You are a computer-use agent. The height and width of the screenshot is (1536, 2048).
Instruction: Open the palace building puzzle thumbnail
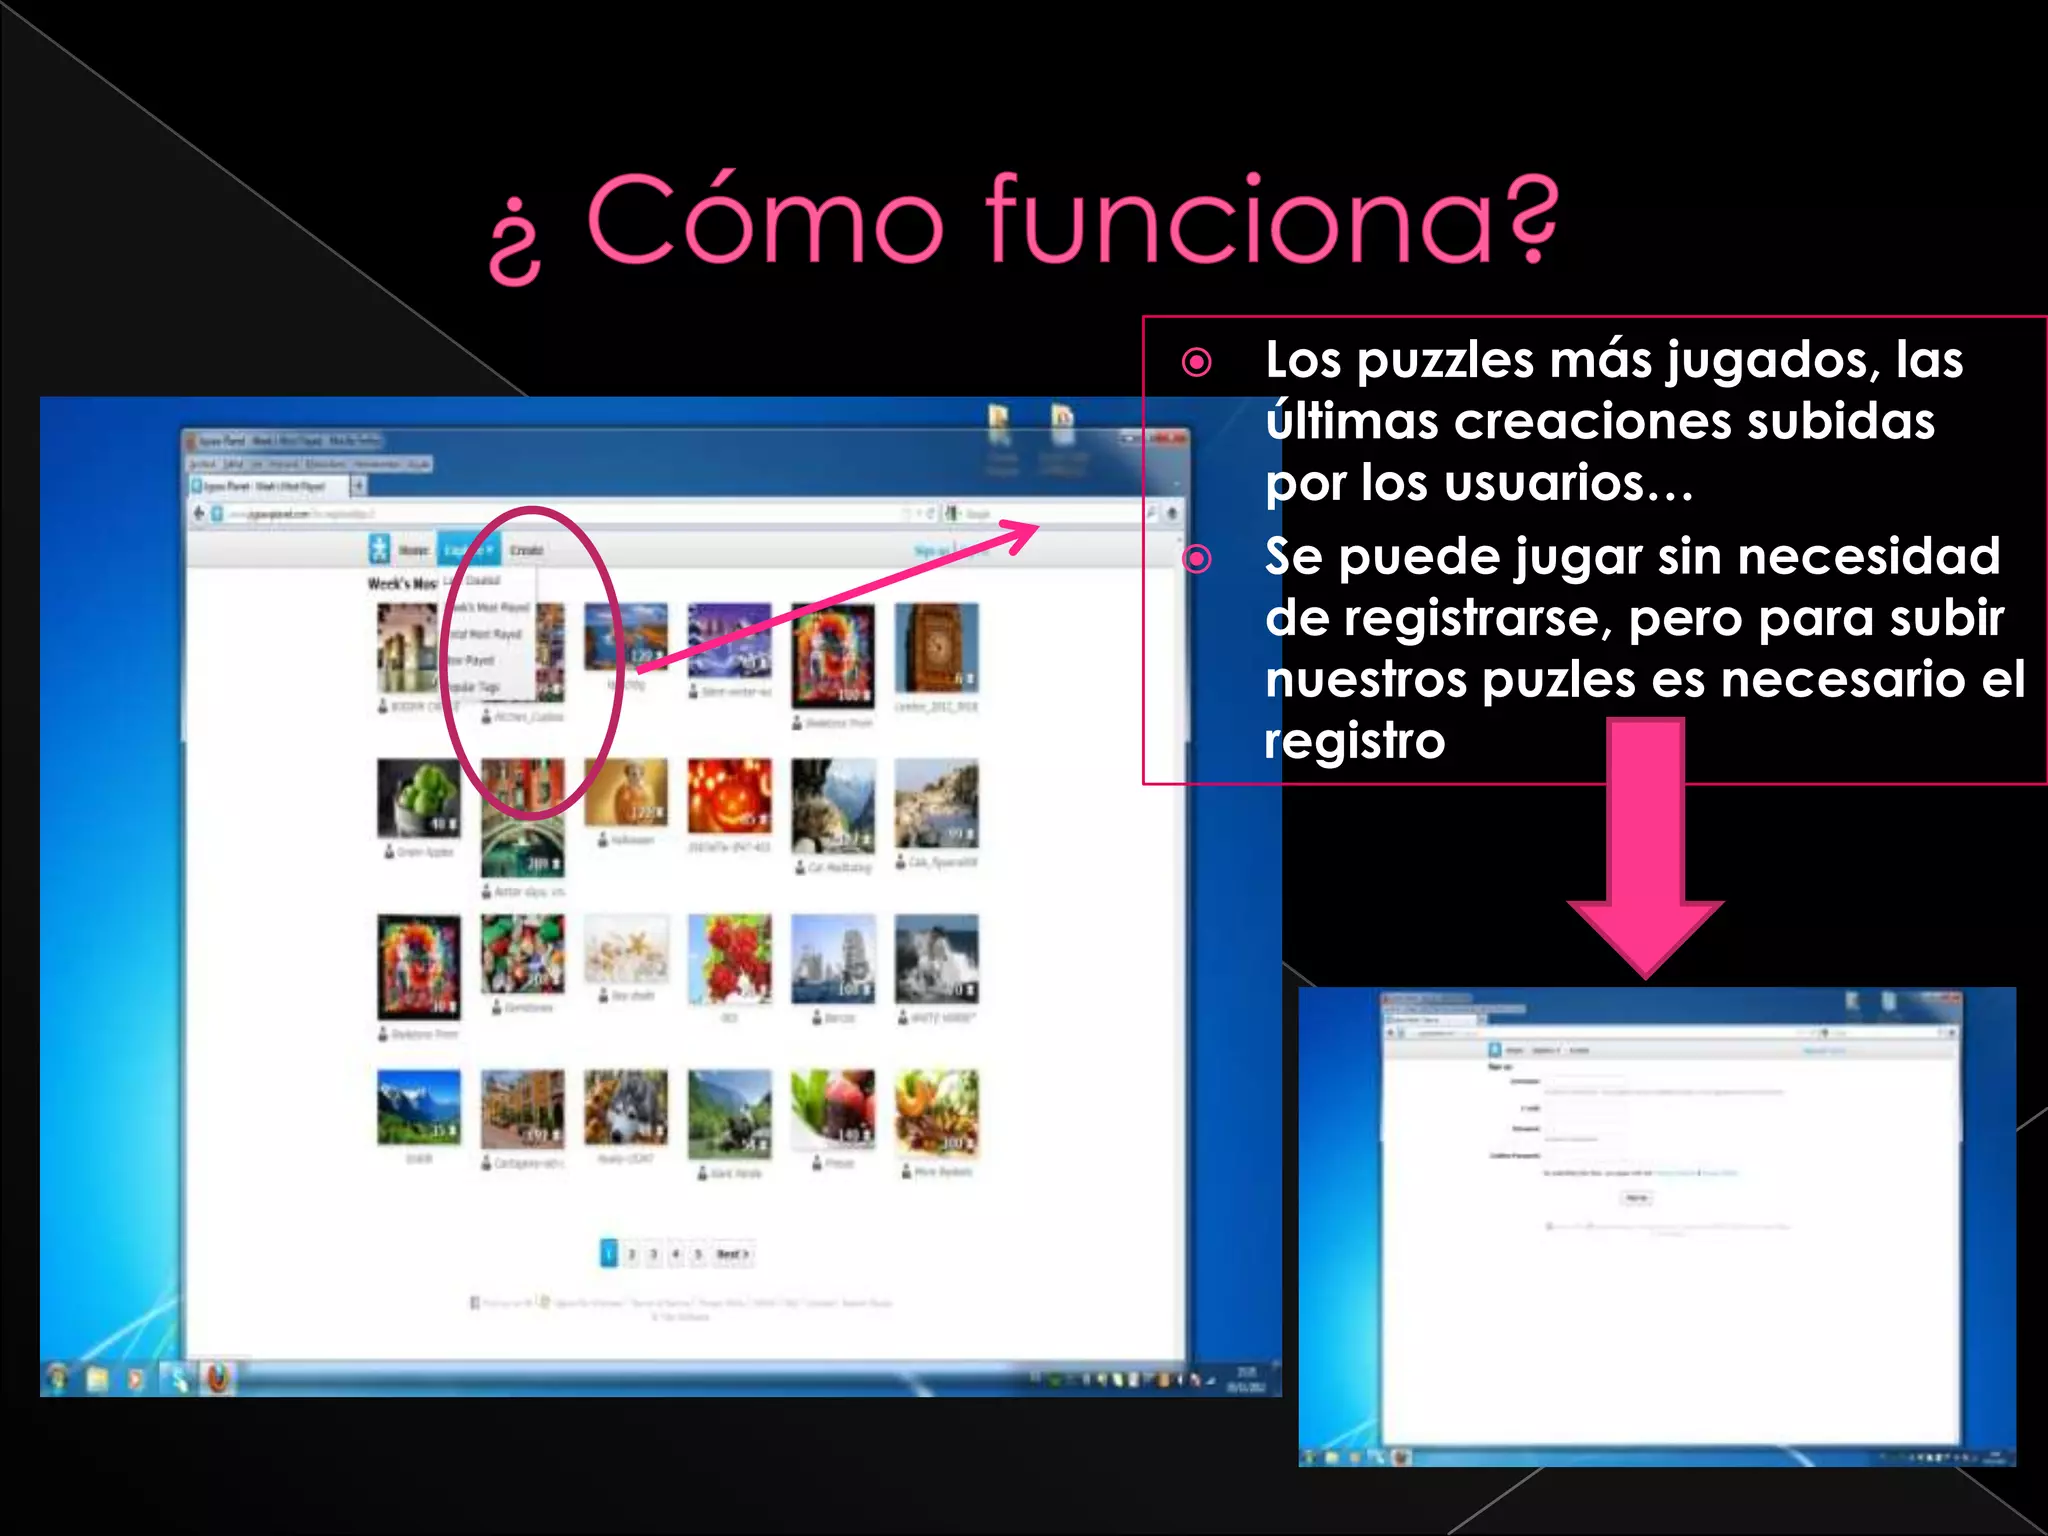406,648
